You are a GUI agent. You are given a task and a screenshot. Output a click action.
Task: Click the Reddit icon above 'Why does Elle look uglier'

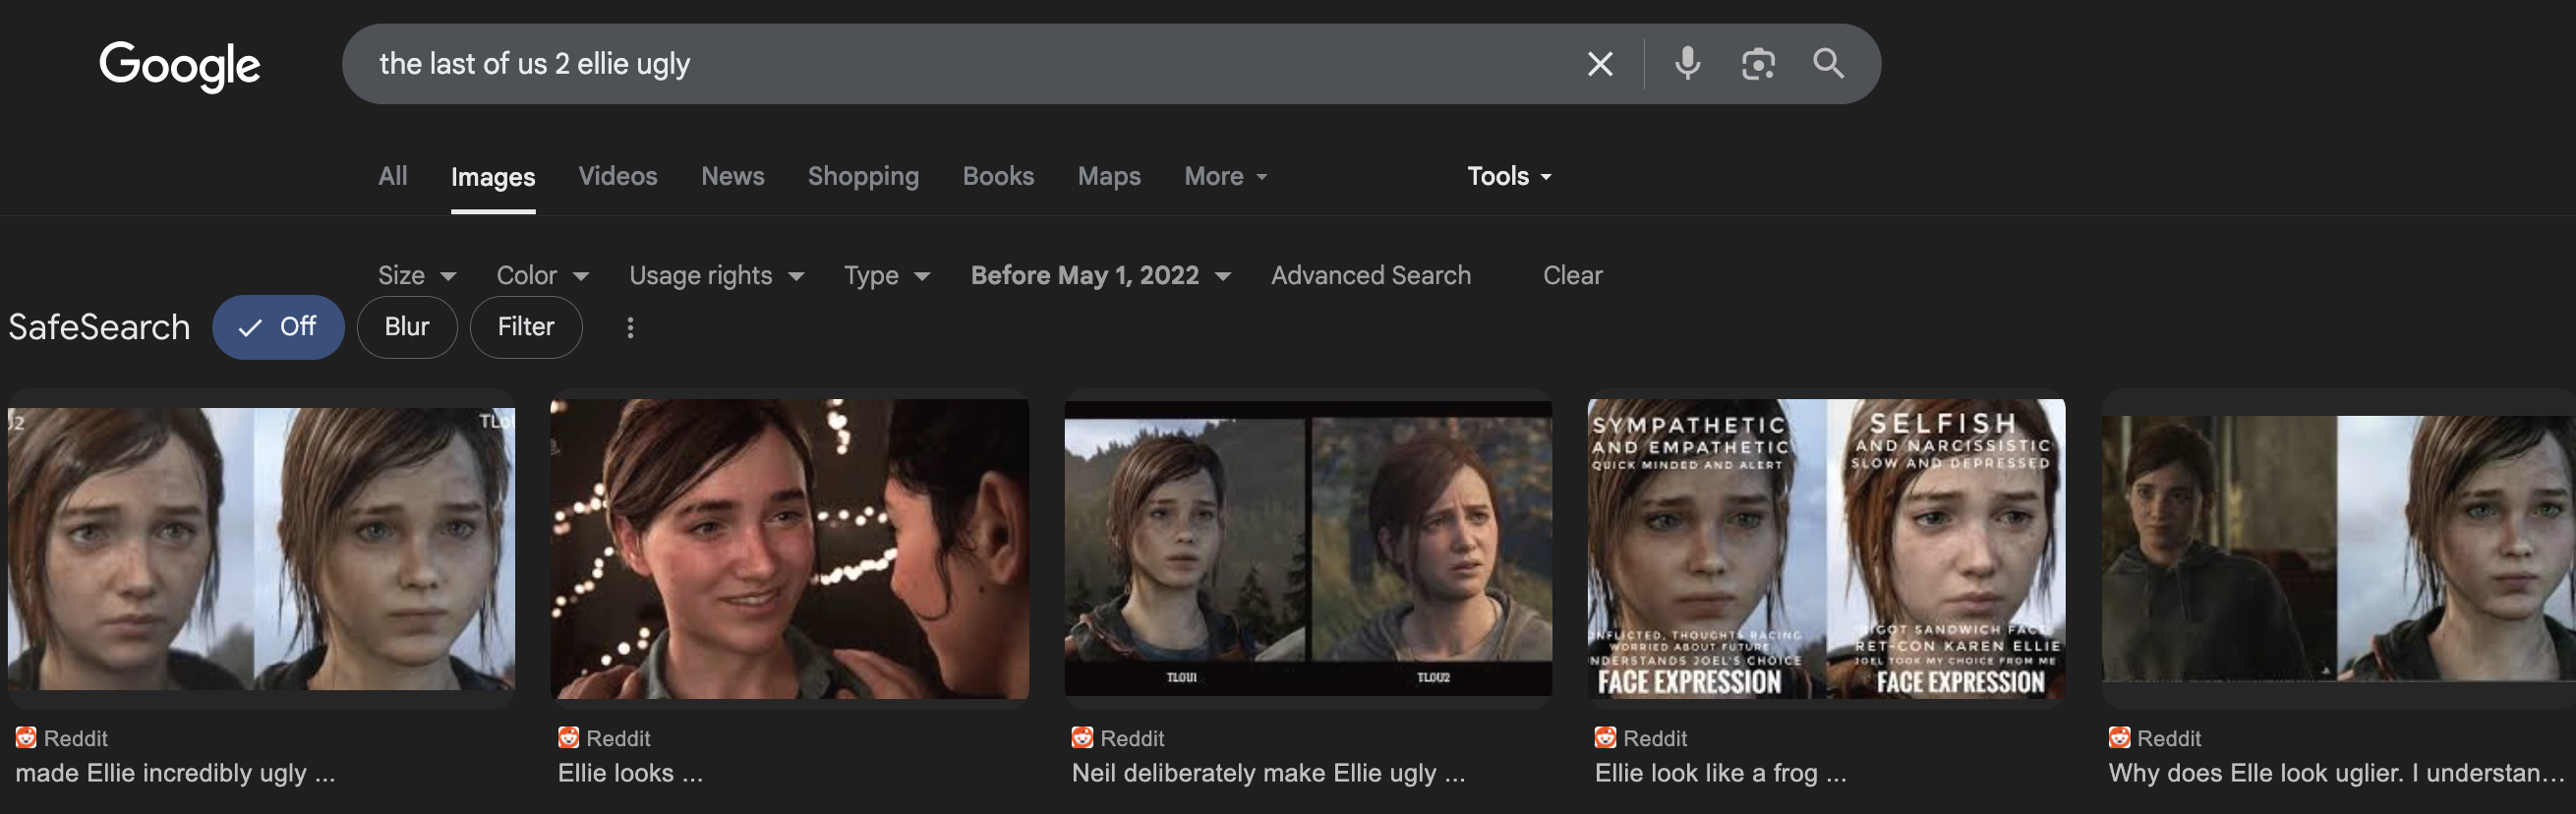2119,738
